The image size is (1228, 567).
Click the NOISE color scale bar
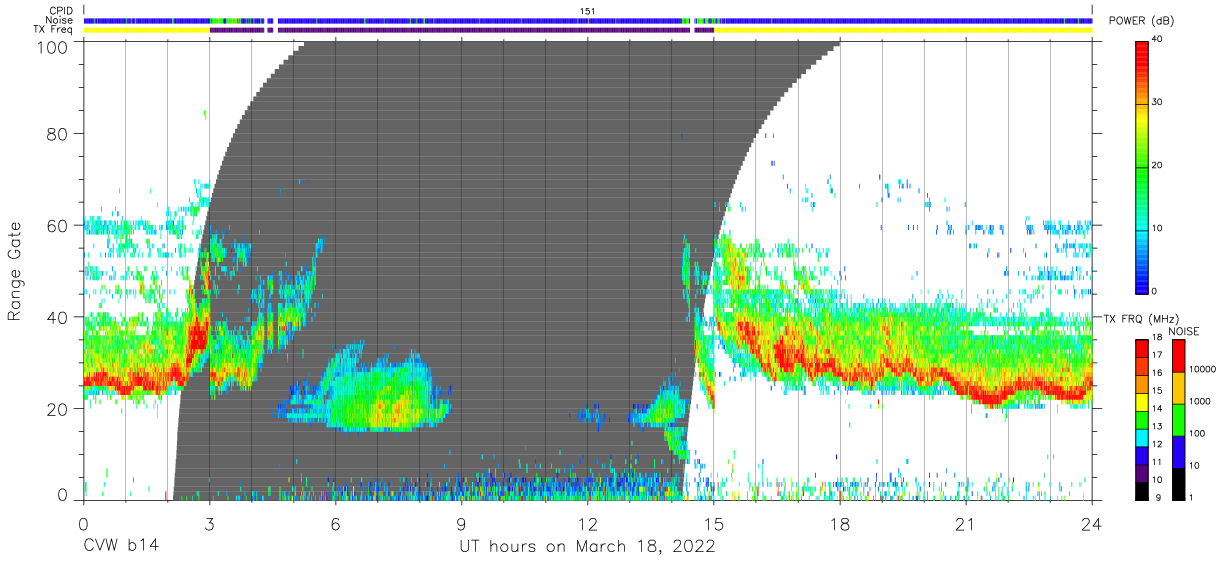1178,420
